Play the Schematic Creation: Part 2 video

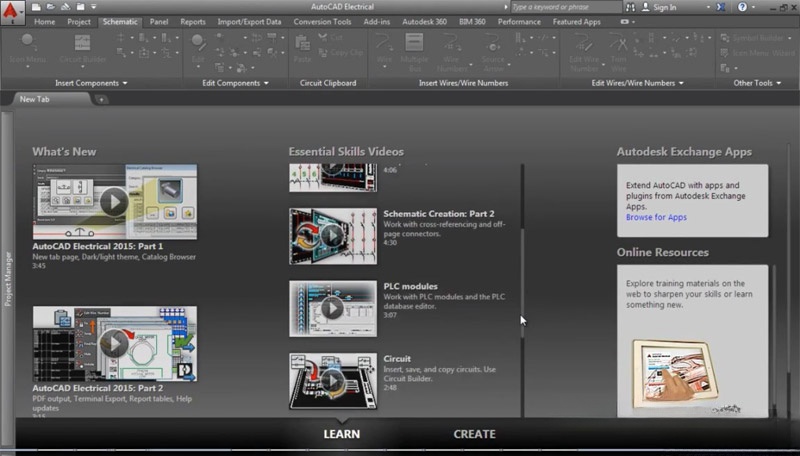333,236
